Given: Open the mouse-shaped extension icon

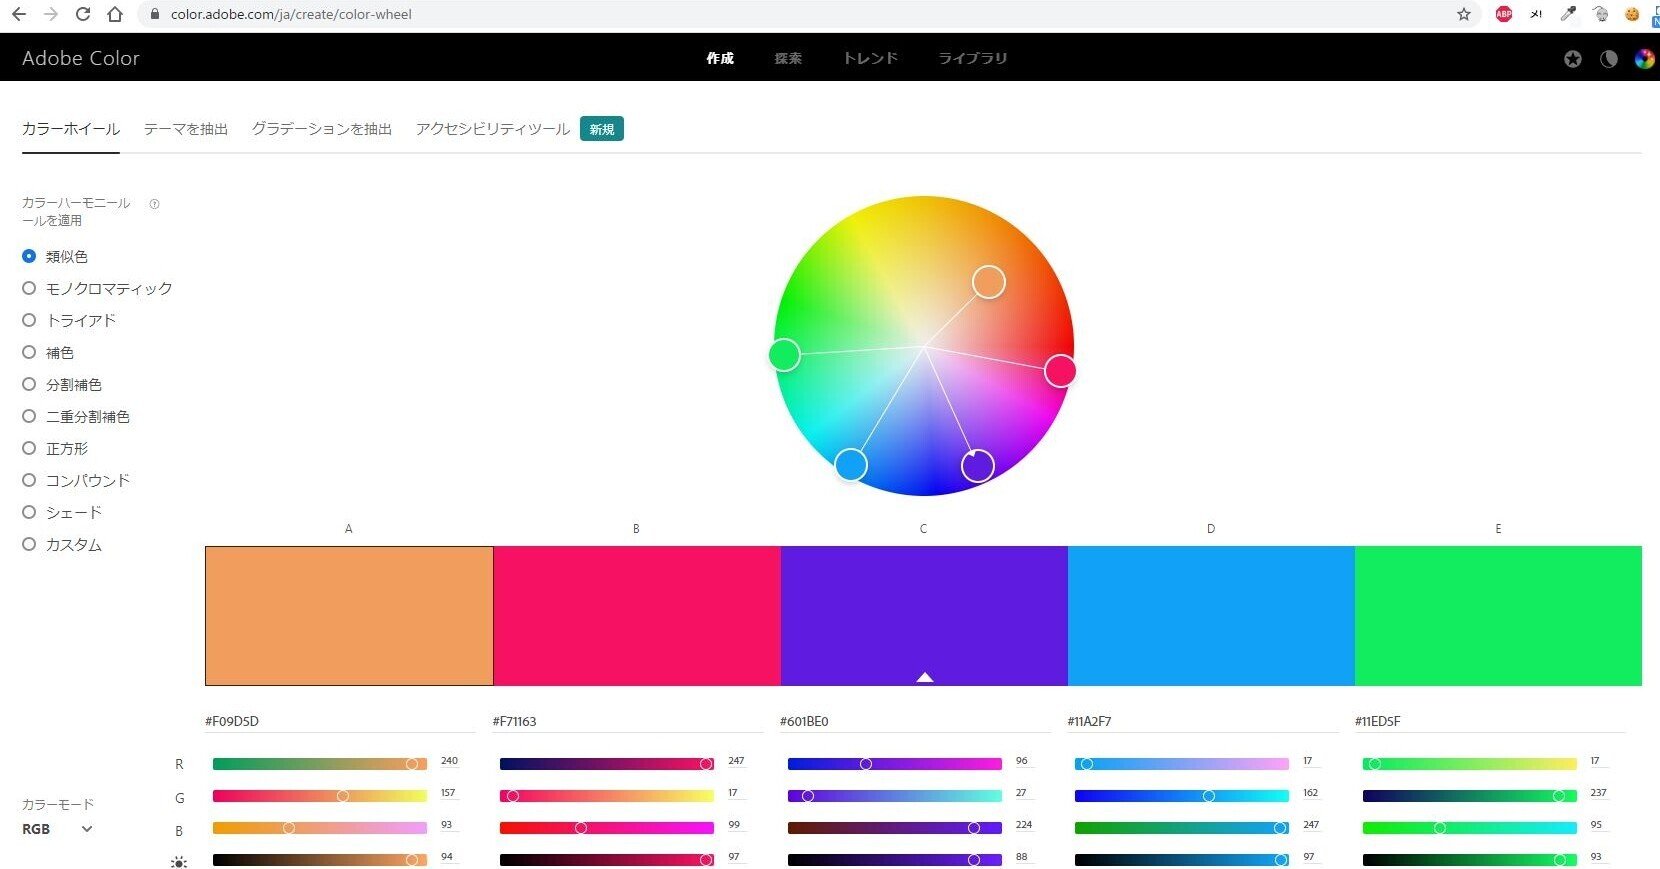Looking at the screenshot, I should [x=1600, y=14].
